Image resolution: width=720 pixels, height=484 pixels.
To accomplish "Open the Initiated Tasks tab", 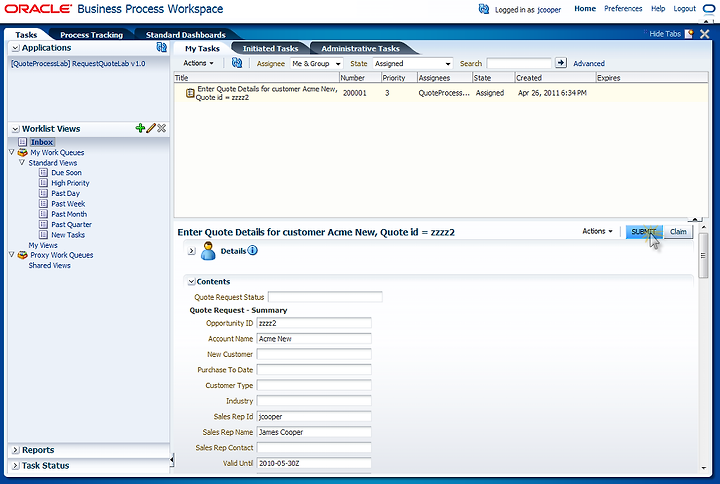I will pyautogui.click(x=270, y=48).
